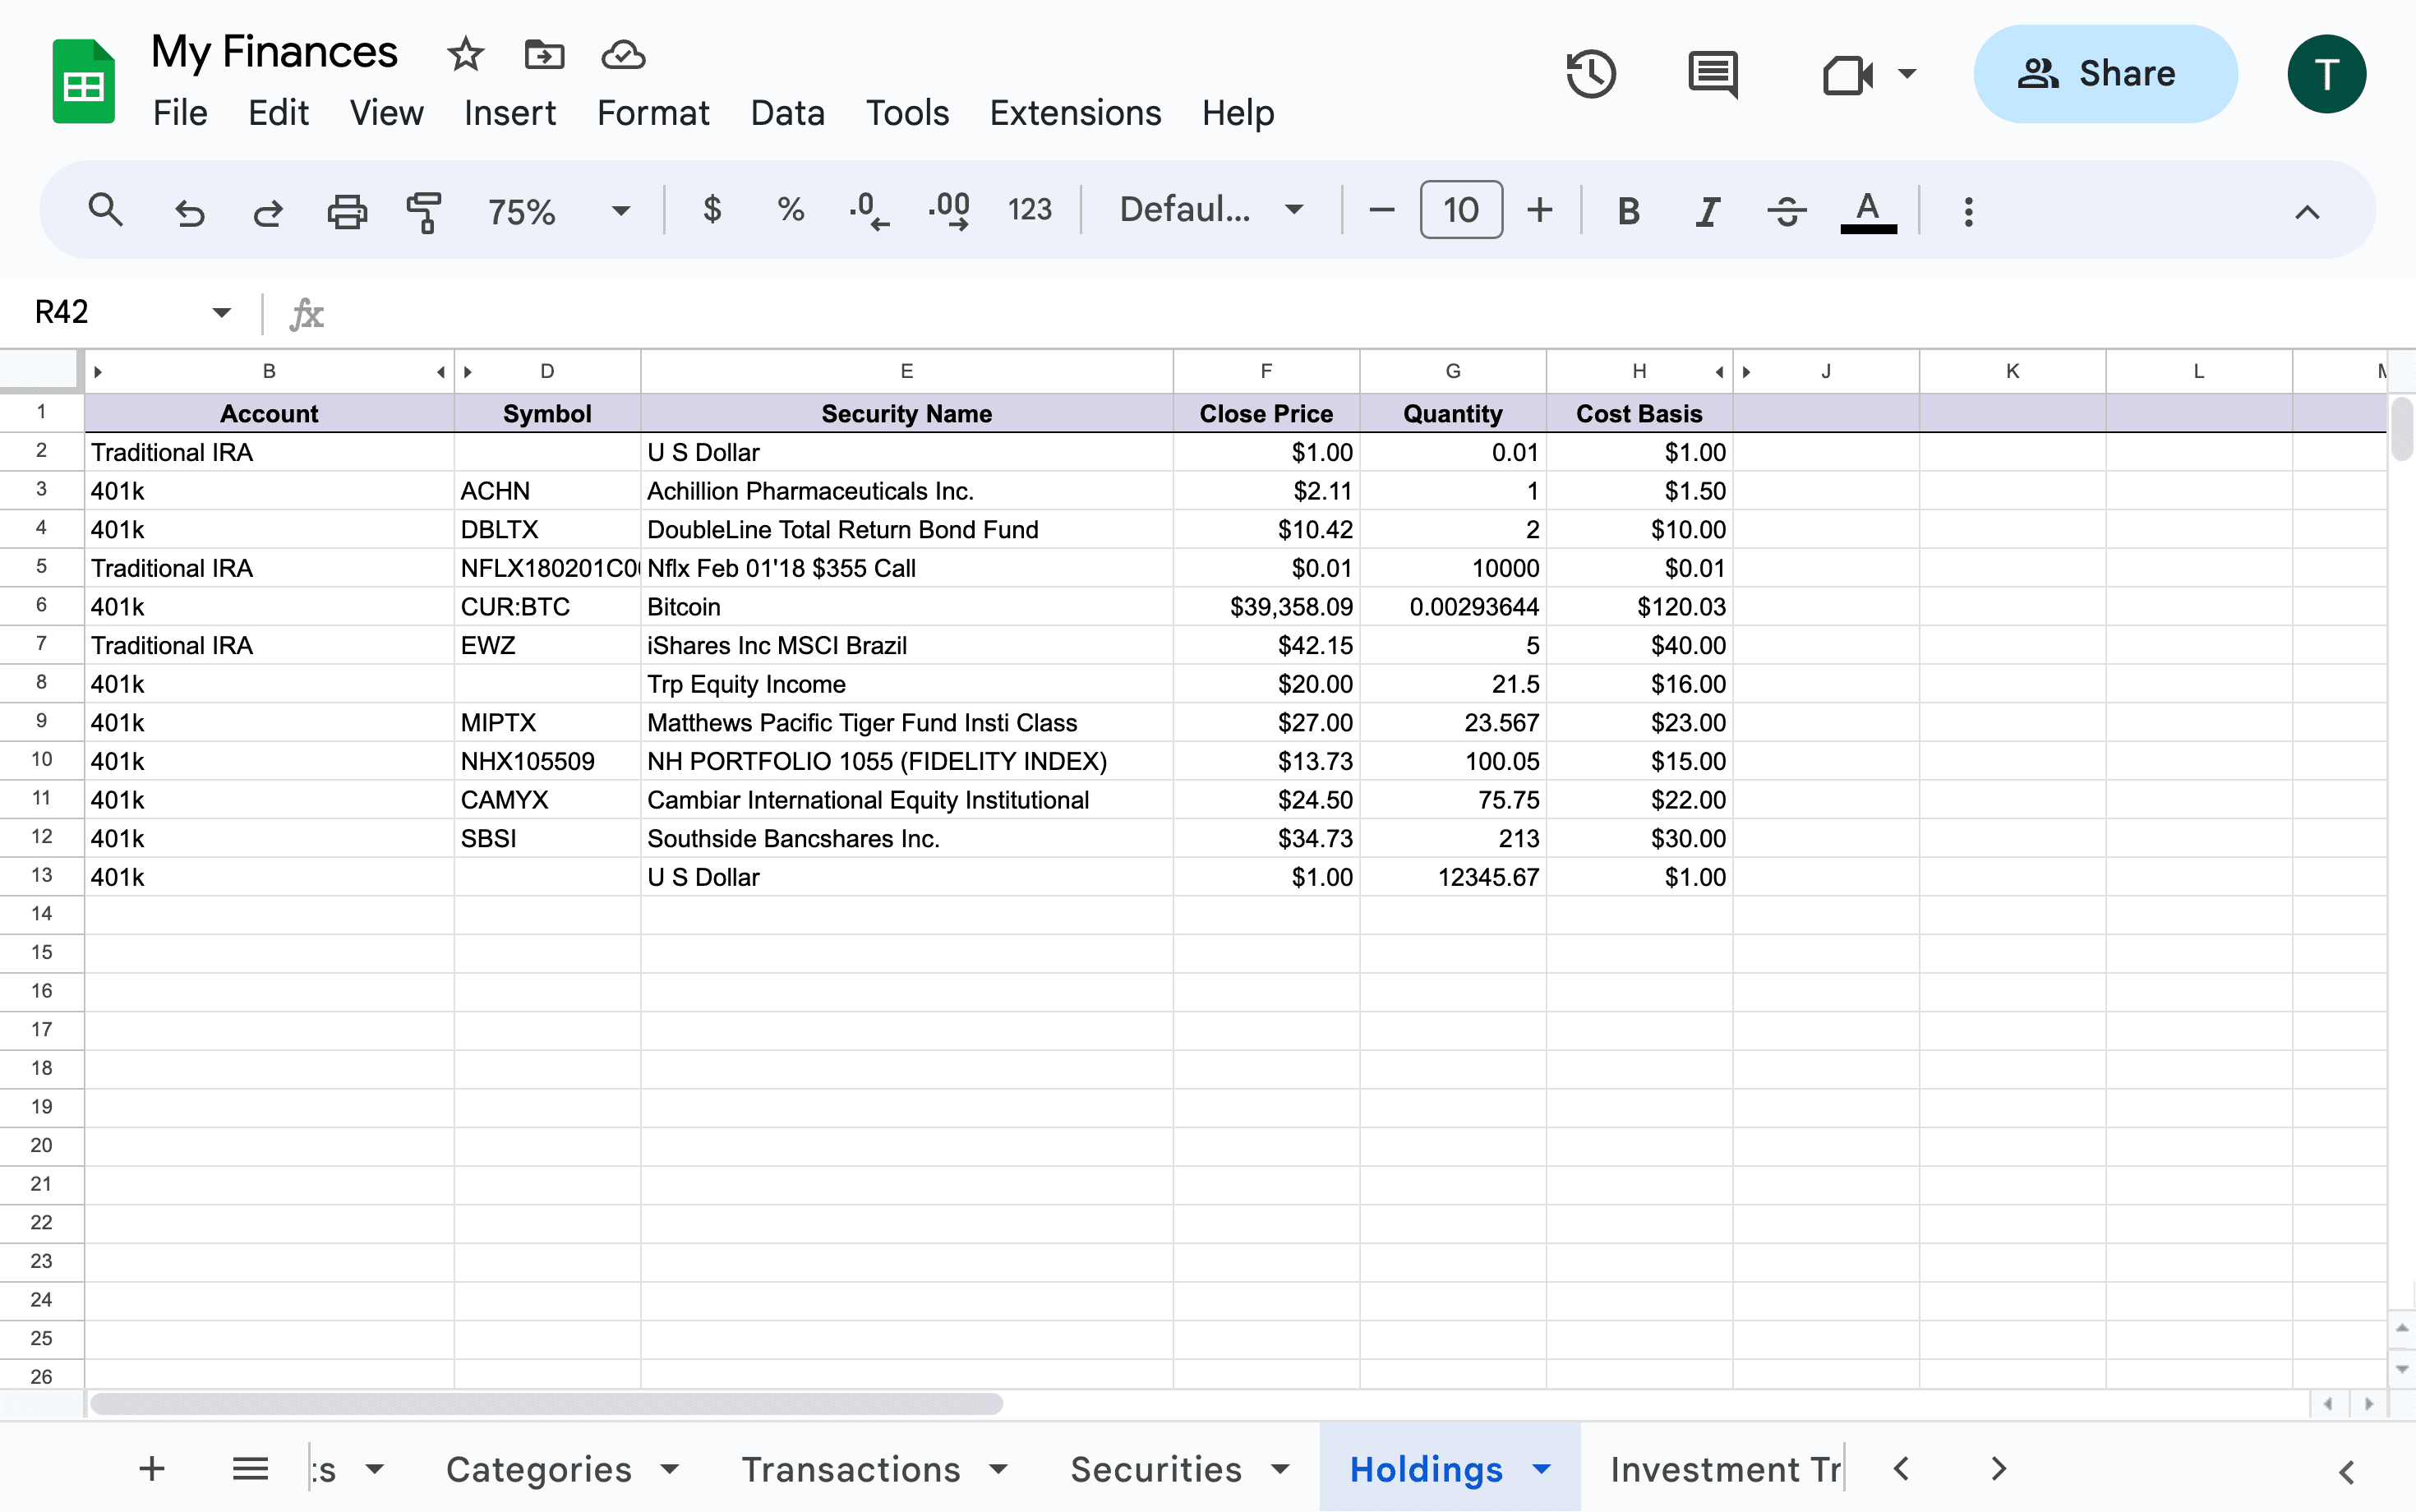Viewport: 2416px width, 1512px height.
Task: Open the name box dropdown arrow
Action: 222,313
